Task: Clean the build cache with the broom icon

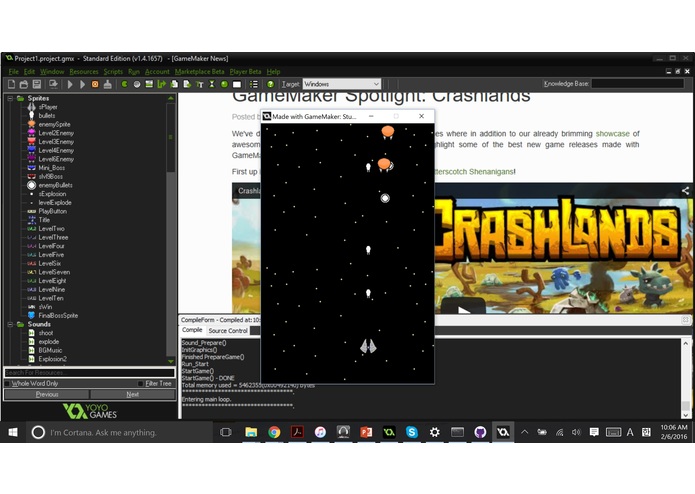Action: pyautogui.click(x=107, y=84)
